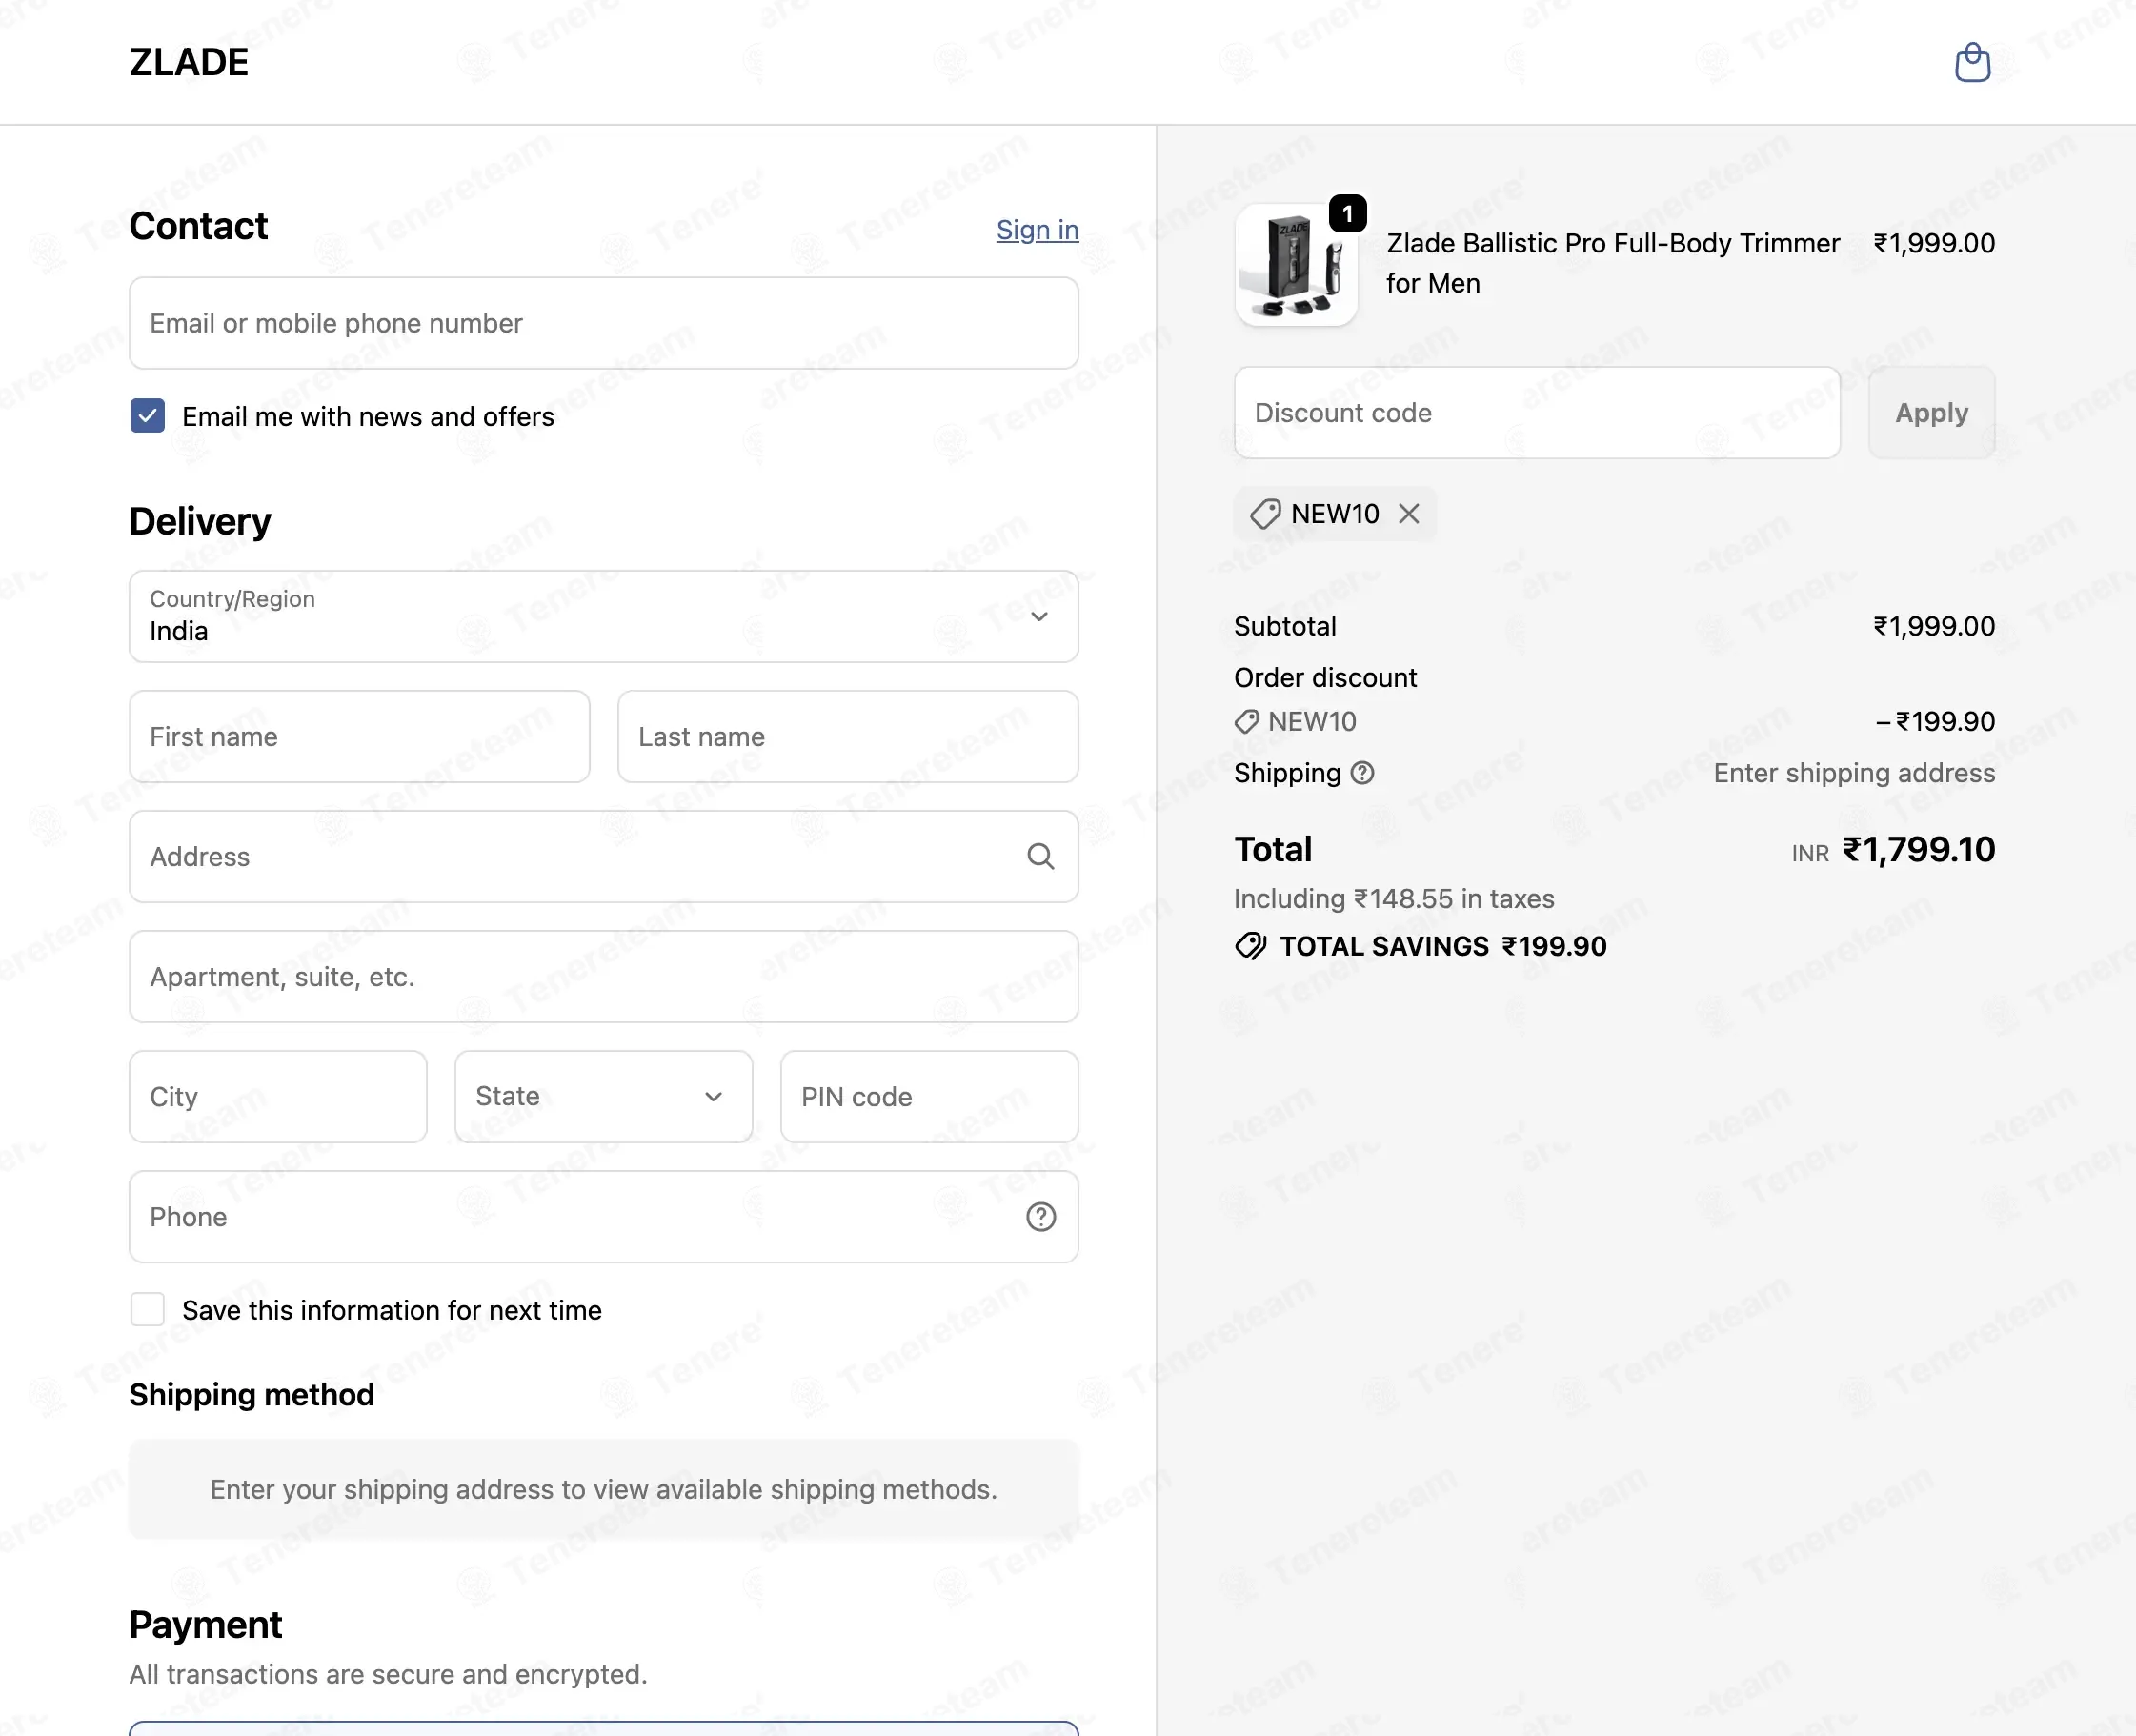Click the Shipping info question mark icon
The image size is (2136, 1736).
tap(1362, 773)
